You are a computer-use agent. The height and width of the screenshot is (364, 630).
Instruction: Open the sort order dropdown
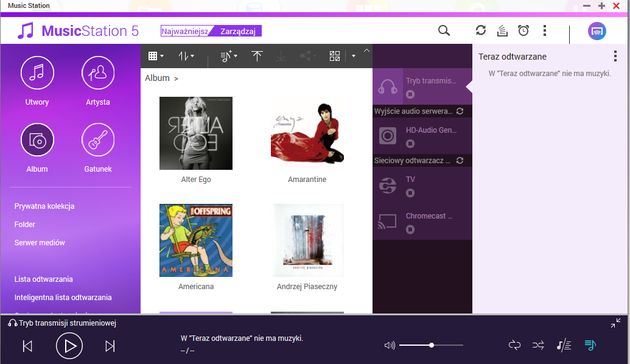pos(186,56)
